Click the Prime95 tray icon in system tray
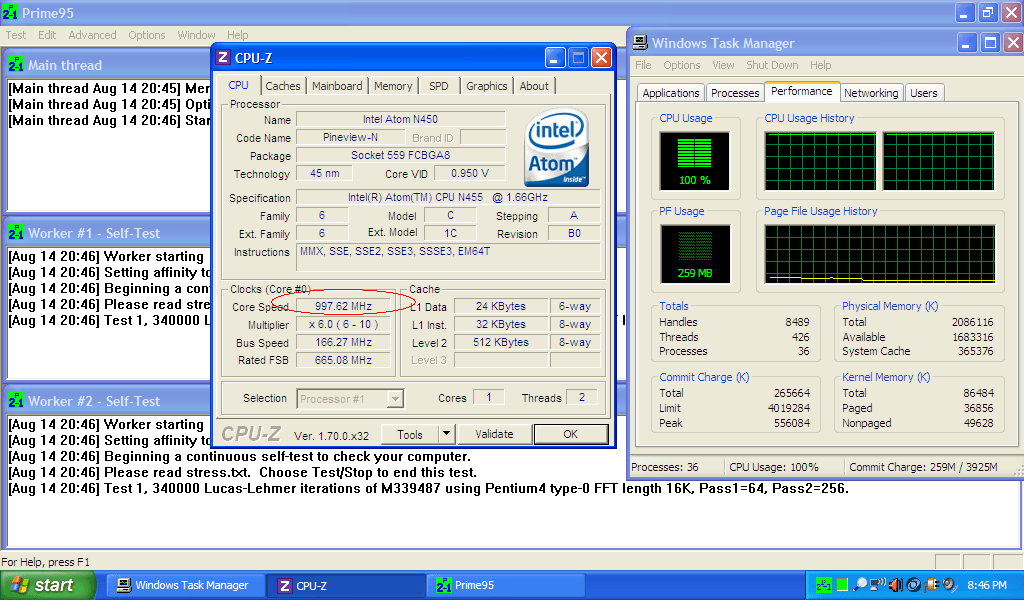 (824, 585)
